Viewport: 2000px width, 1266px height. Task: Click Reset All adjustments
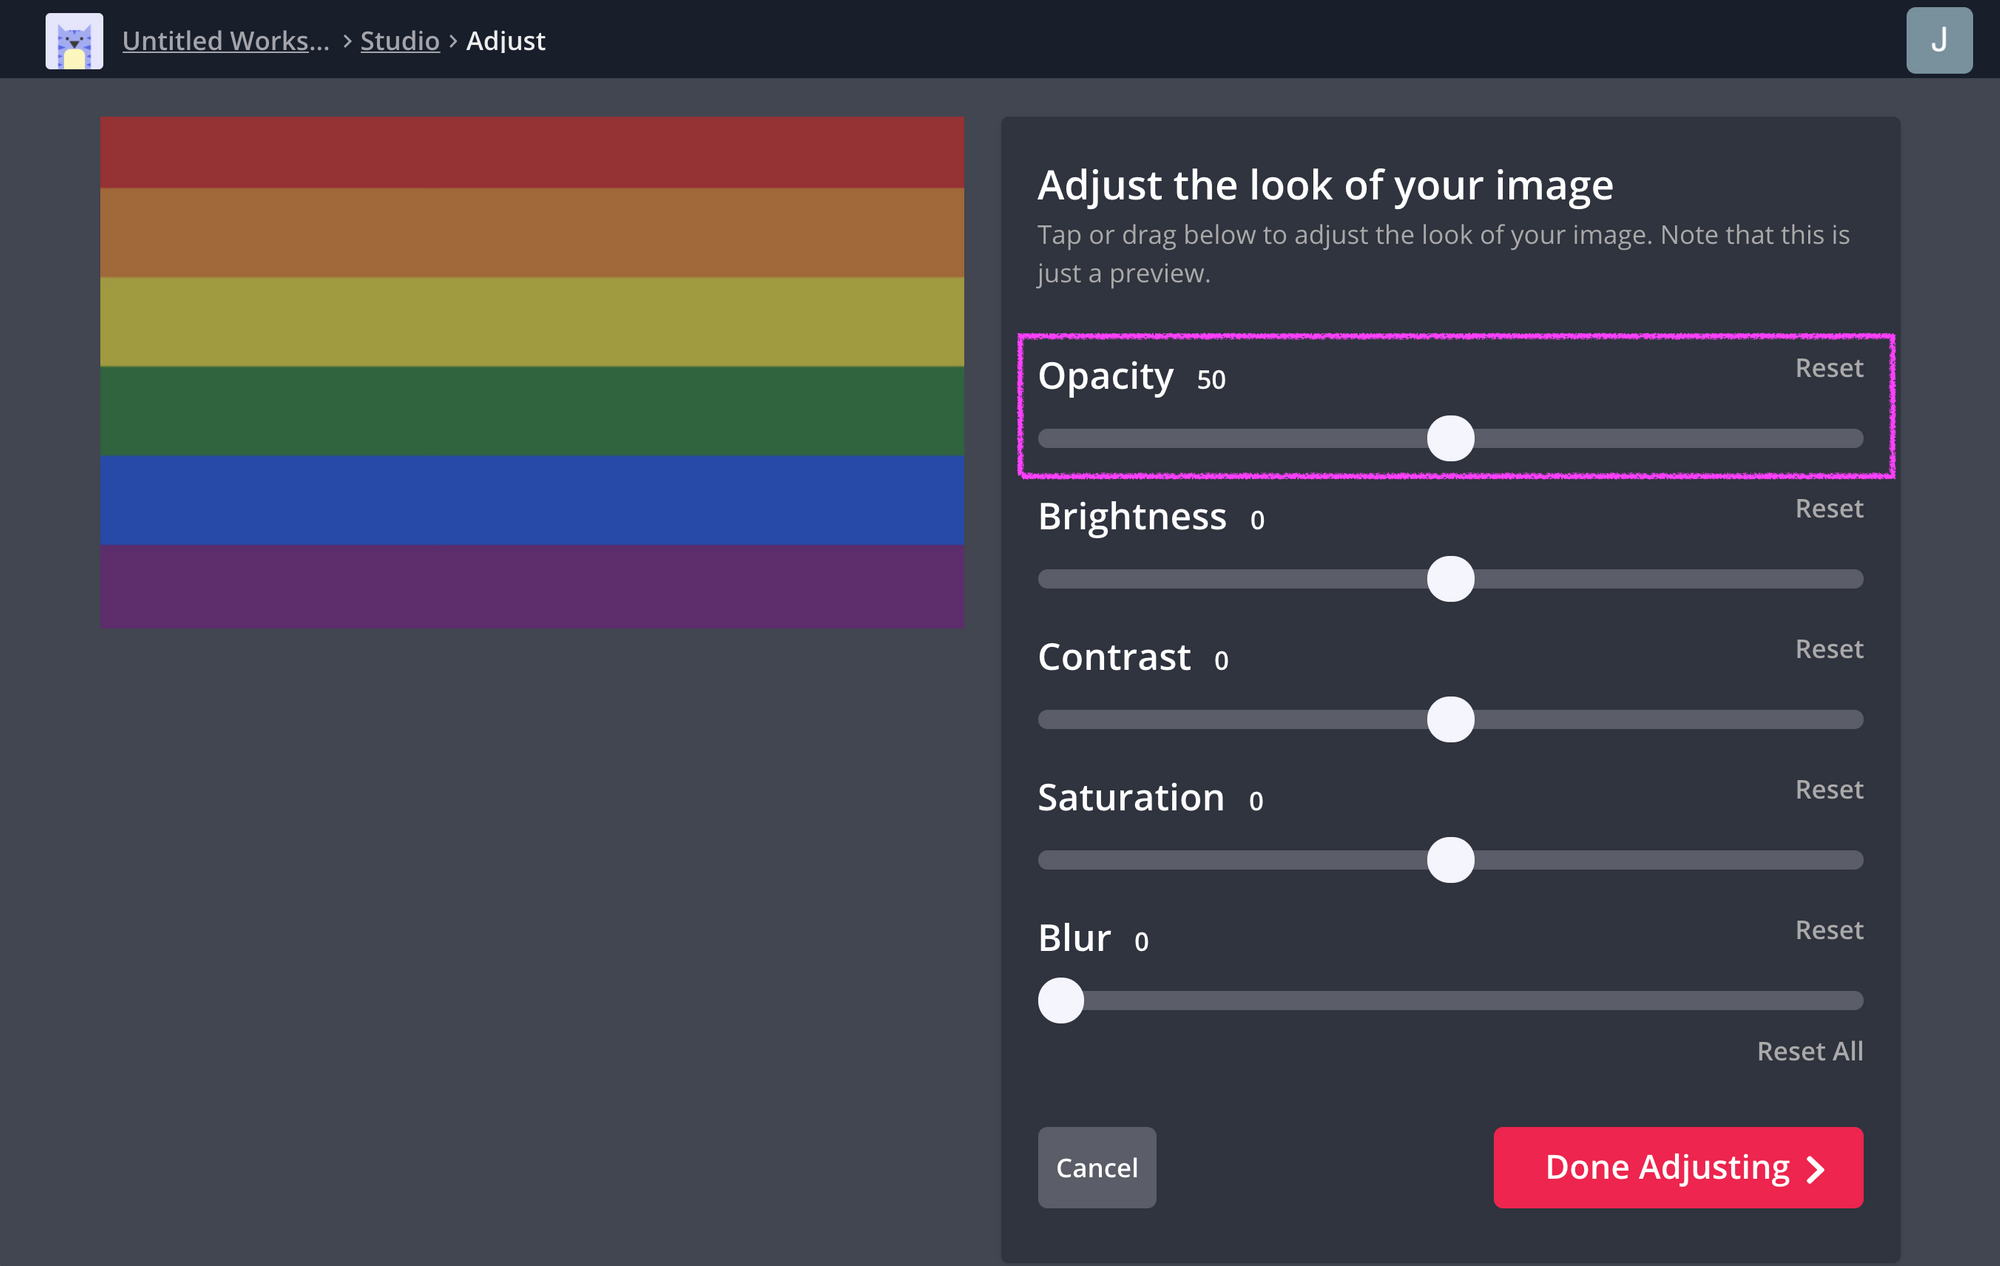point(1809,1051)
